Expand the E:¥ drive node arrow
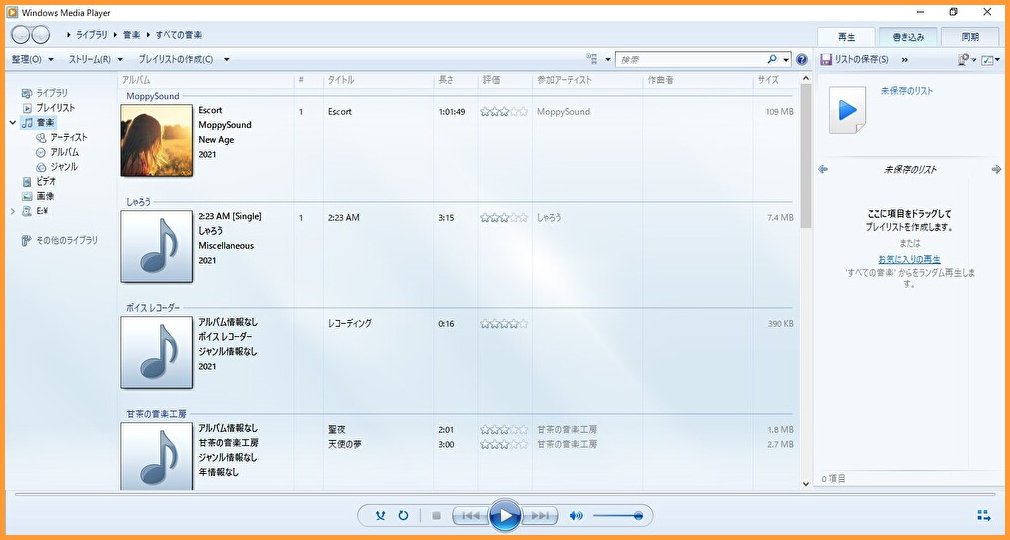Image resolution: width=1010 pixels, height=540 pixels. click(x=13, y=211)
